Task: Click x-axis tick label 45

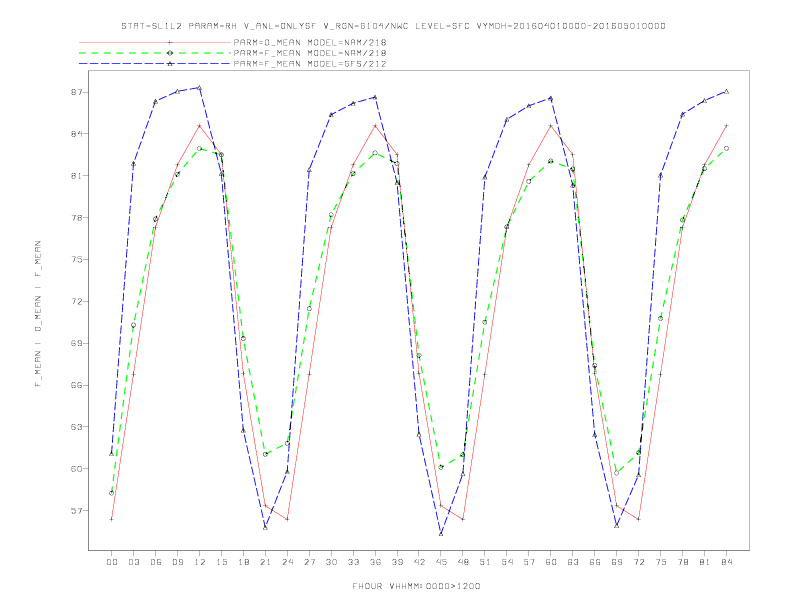Action: [441, 562]
